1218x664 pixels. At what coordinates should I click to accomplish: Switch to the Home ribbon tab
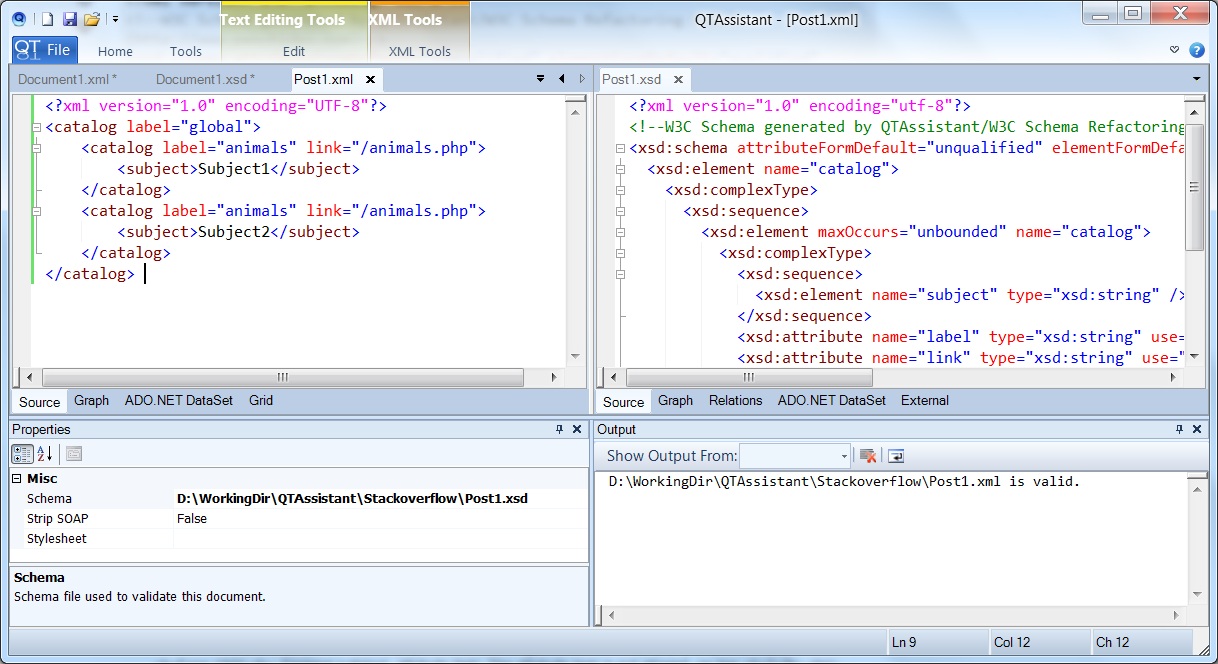pyautogui.click(x=115, y=51)
